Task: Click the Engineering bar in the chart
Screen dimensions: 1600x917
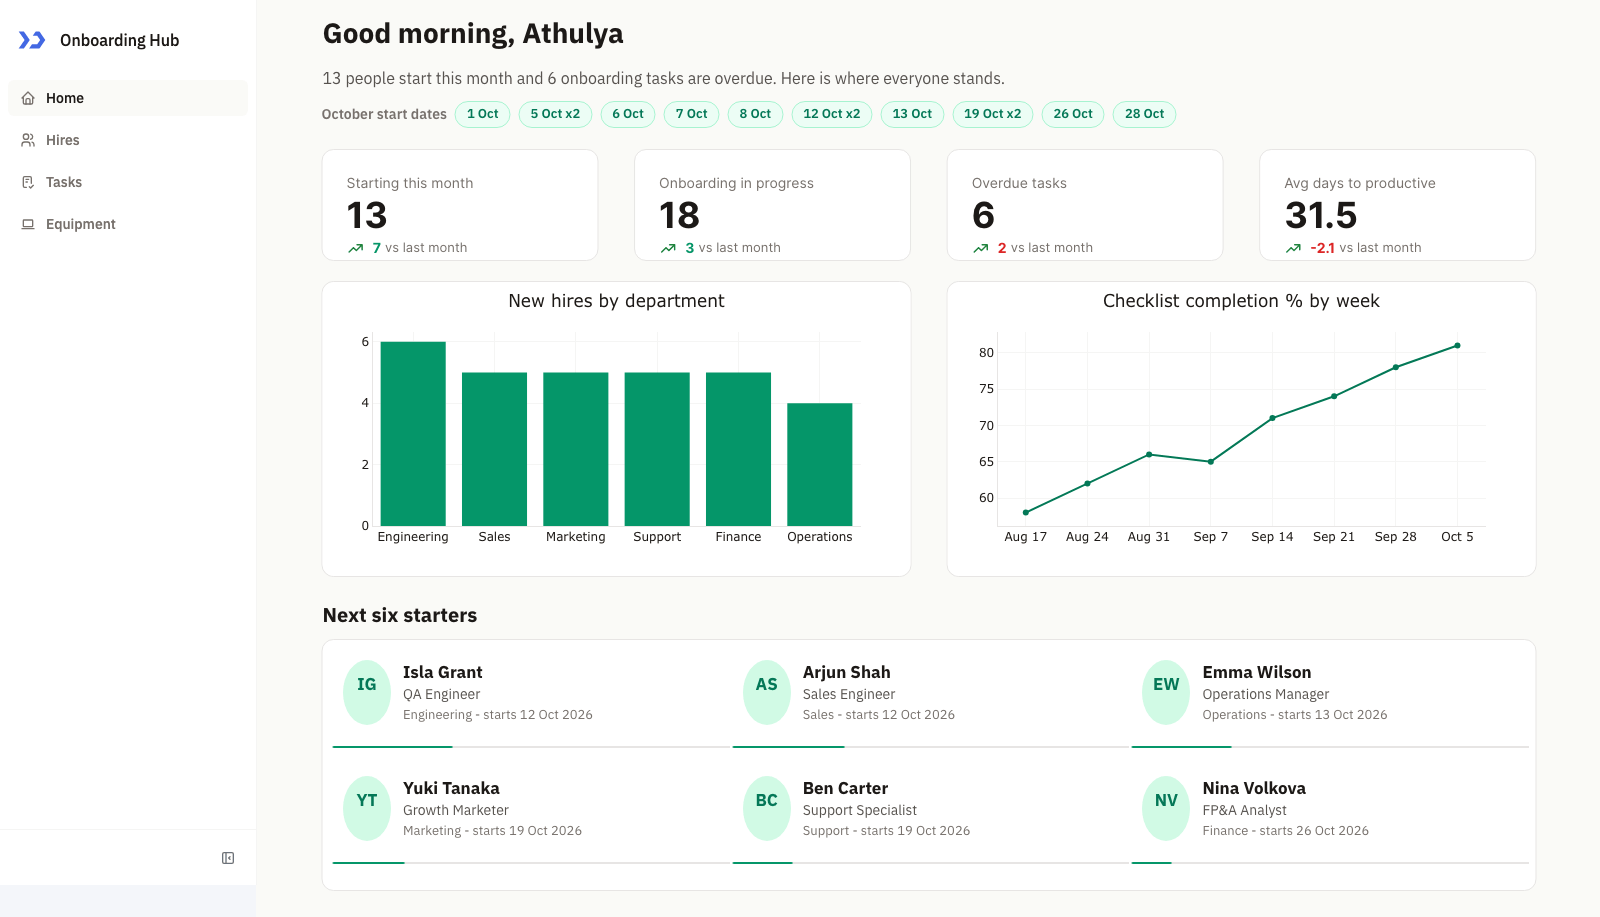Action: (x=413, y=434)
